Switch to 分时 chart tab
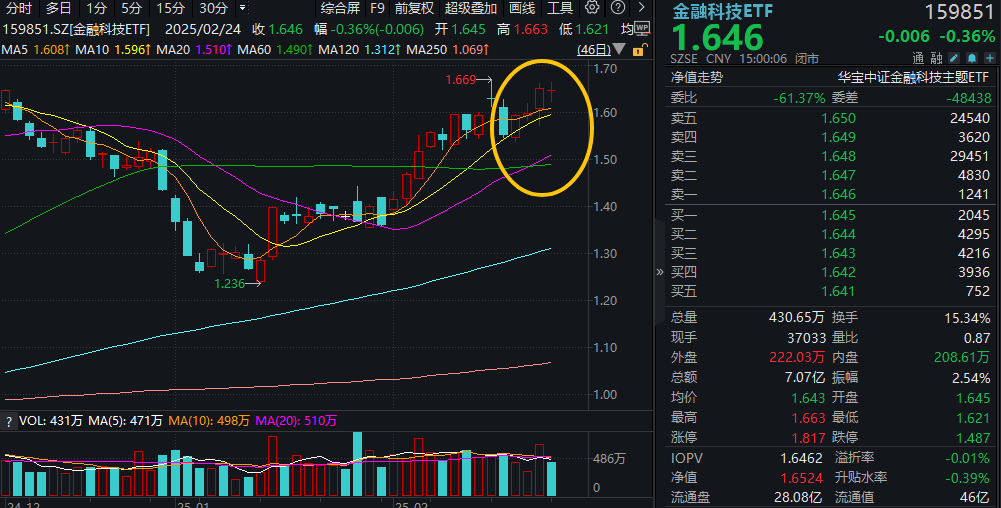Image resolution: width=1001 pixels, height=508 pixels. (19, 8)
